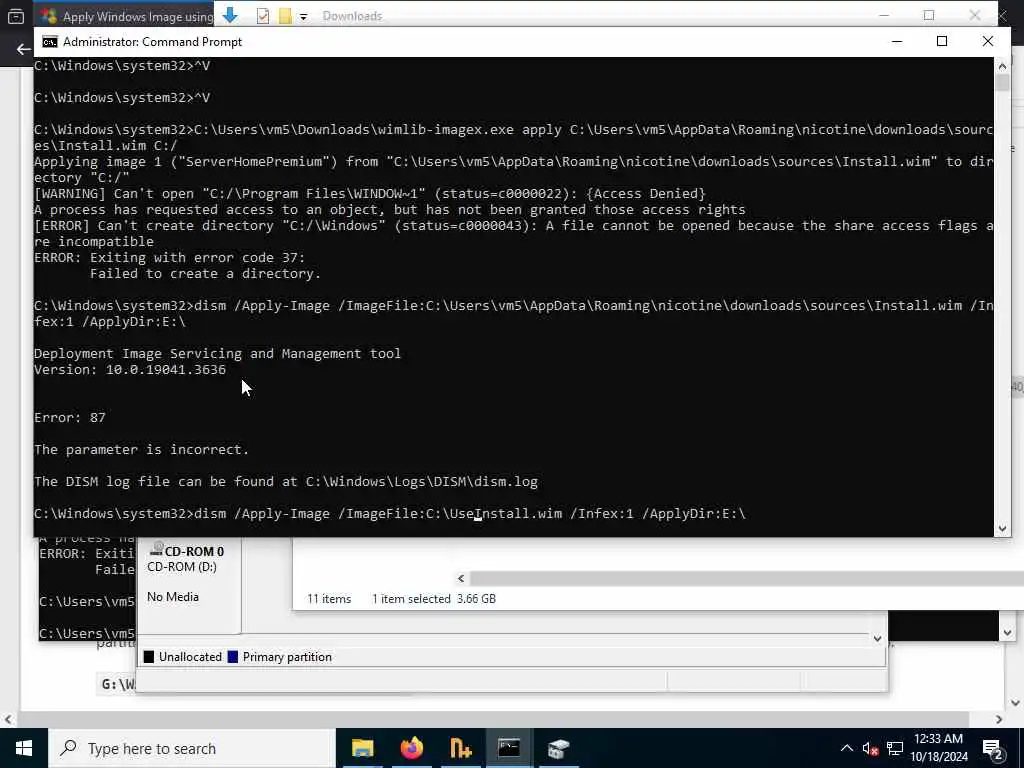Open the Command Prompt window system menu icon
Image resolution: width=1024 pixels, height=768 pixels.
50,42
